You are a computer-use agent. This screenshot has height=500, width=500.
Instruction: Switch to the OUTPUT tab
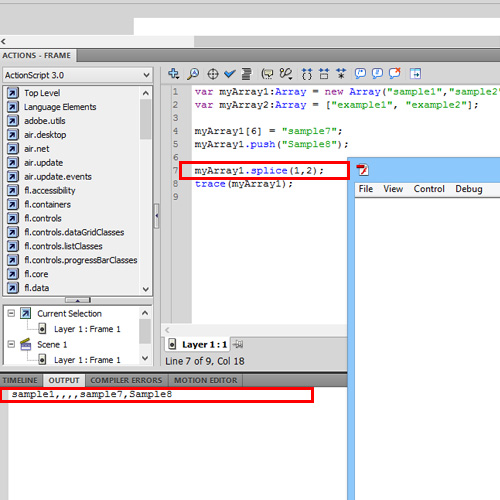[x=64, y=380]
